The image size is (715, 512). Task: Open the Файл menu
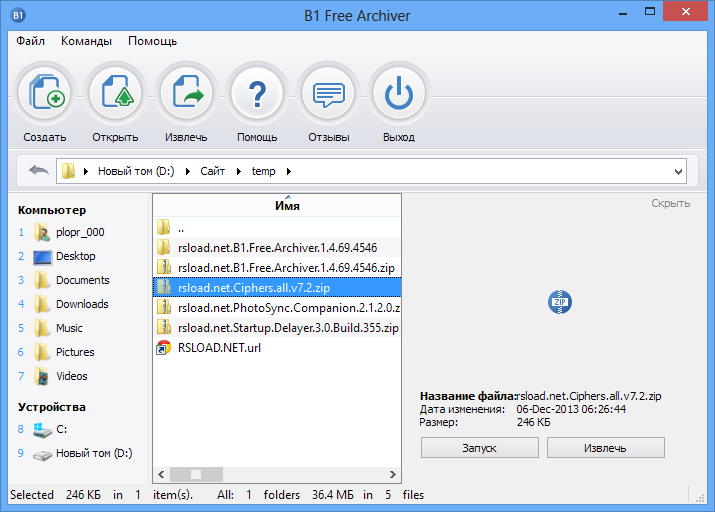click(x=31, y=41)
